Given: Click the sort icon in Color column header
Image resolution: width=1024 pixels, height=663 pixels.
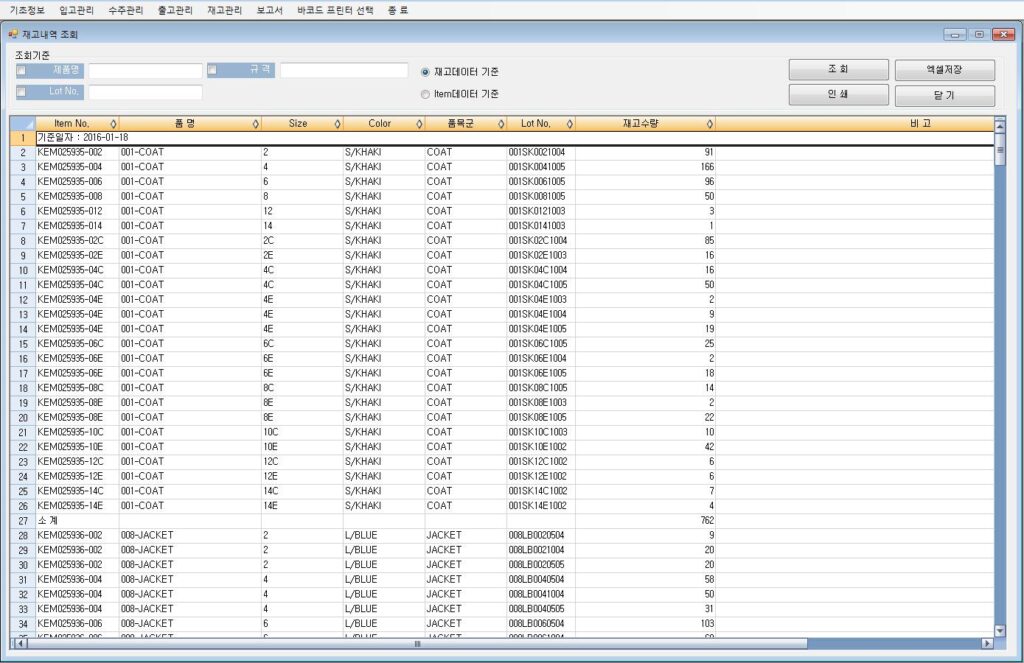Looking at the screenshot, I should 419,124.
